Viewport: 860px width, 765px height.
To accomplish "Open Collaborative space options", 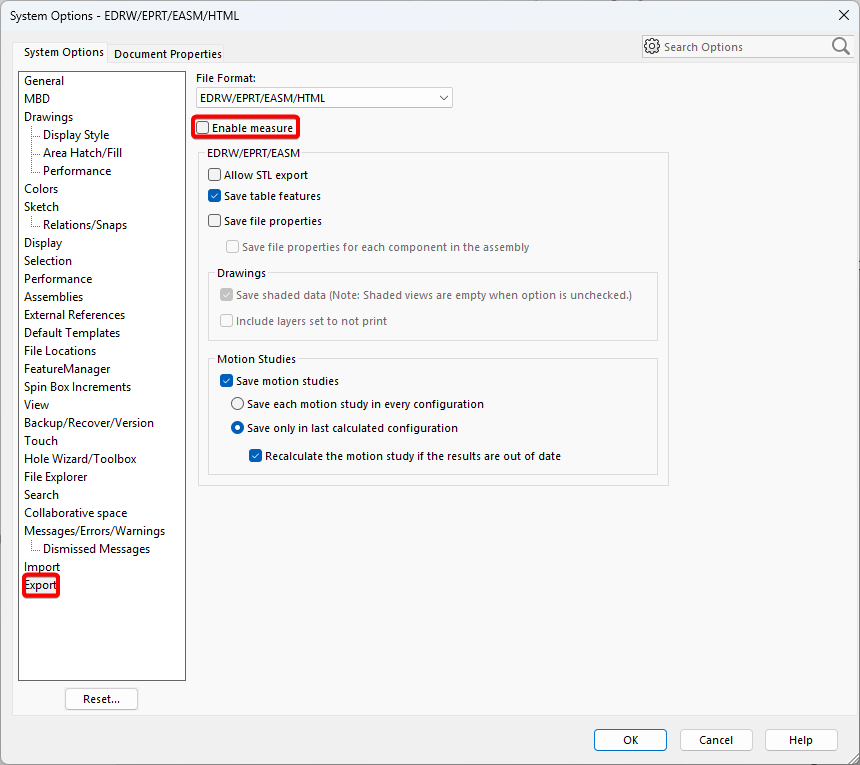I will 76,513.
